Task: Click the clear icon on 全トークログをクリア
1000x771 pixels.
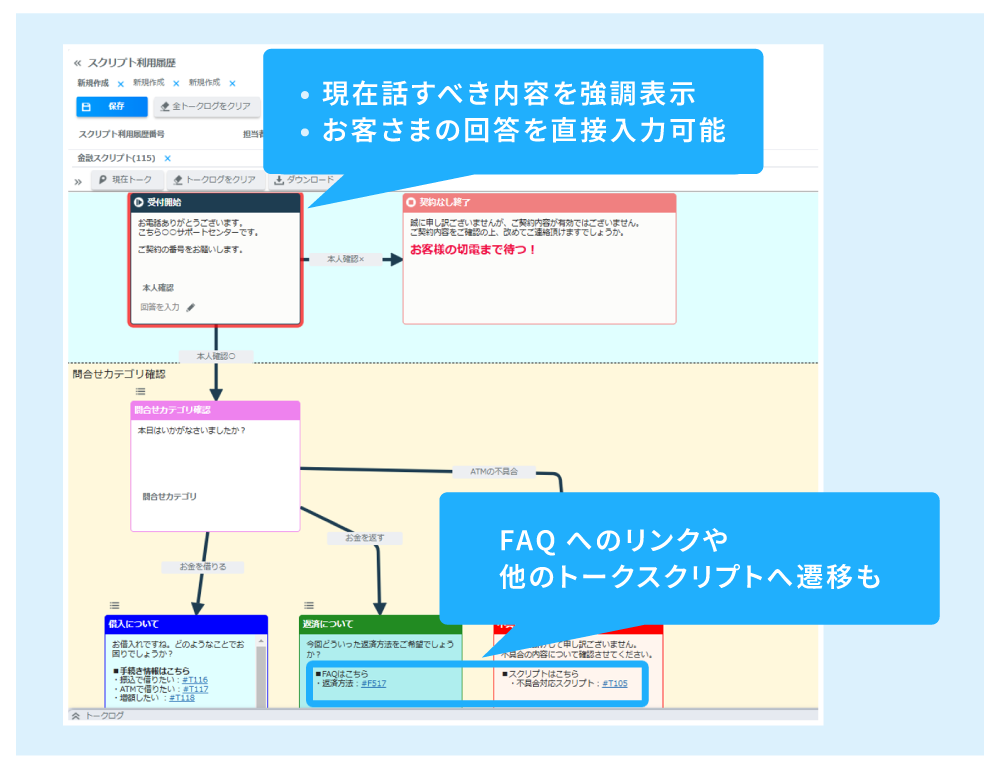Action: 165,106
